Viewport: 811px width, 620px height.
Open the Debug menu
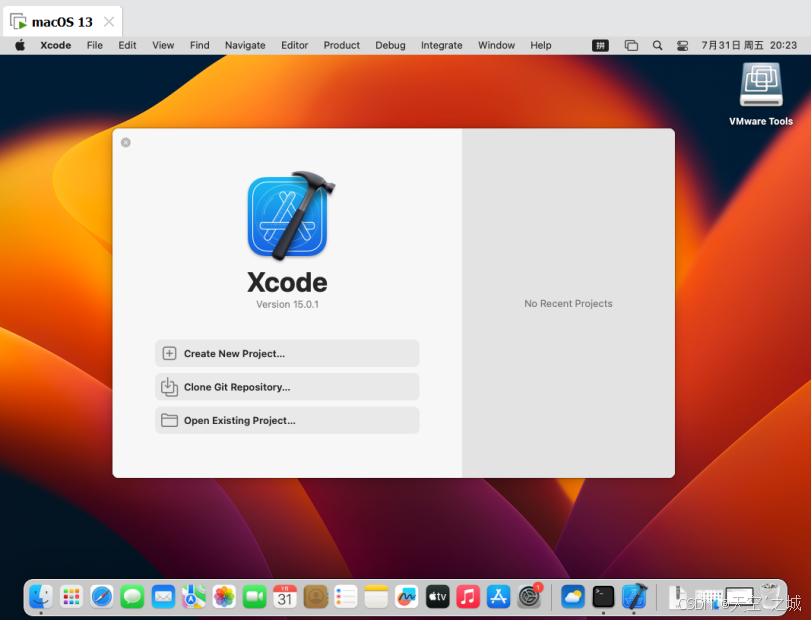point(391,45)
